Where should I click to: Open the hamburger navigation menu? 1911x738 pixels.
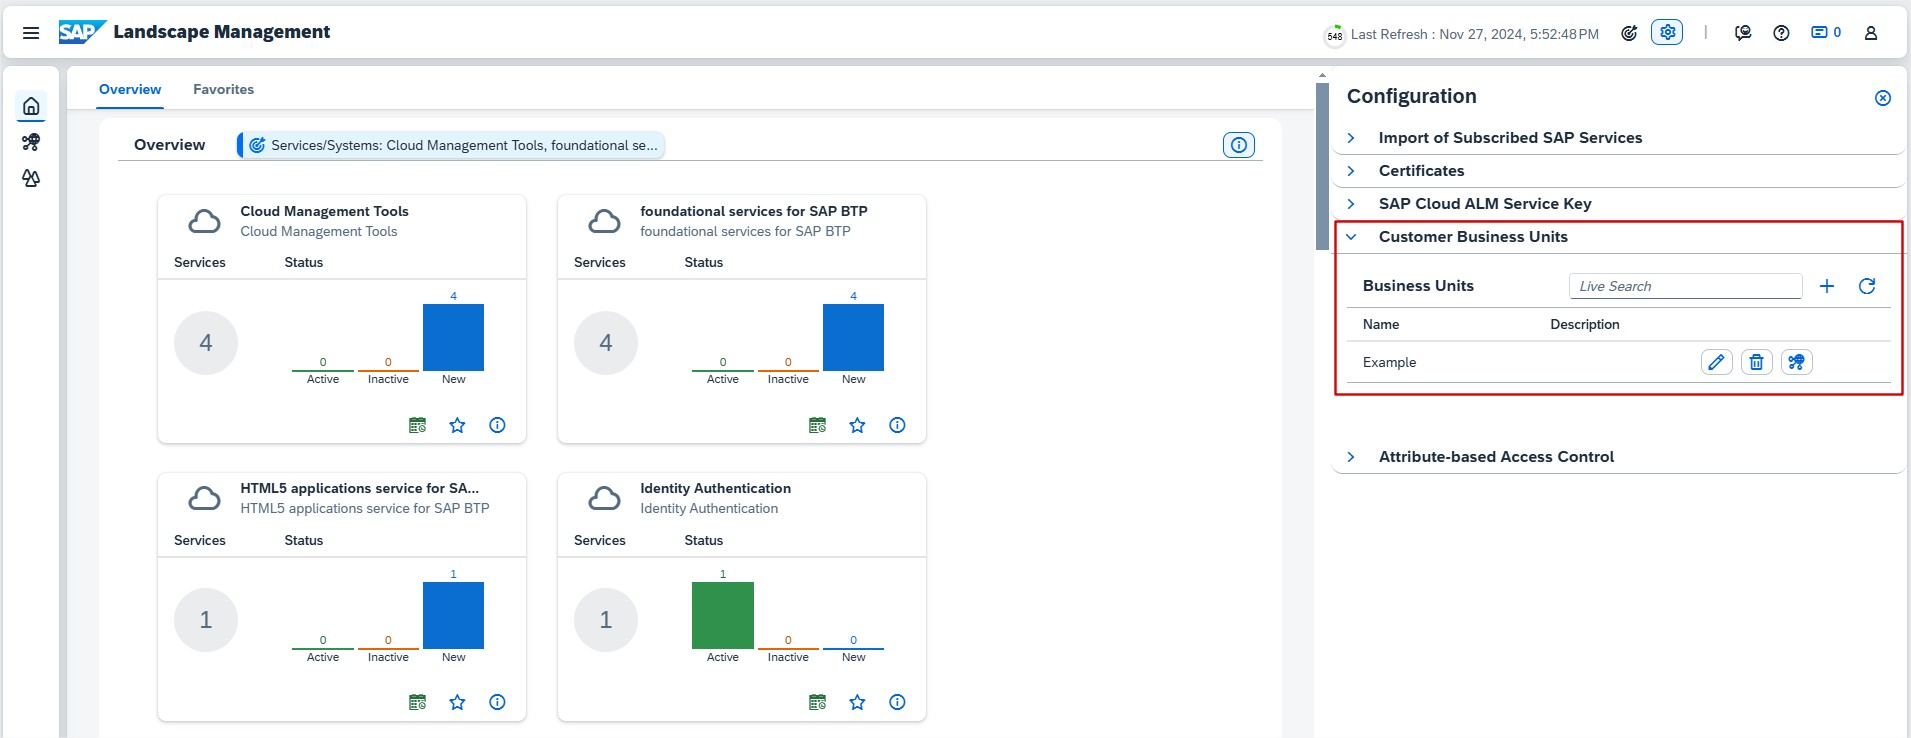tap(31, 33)
